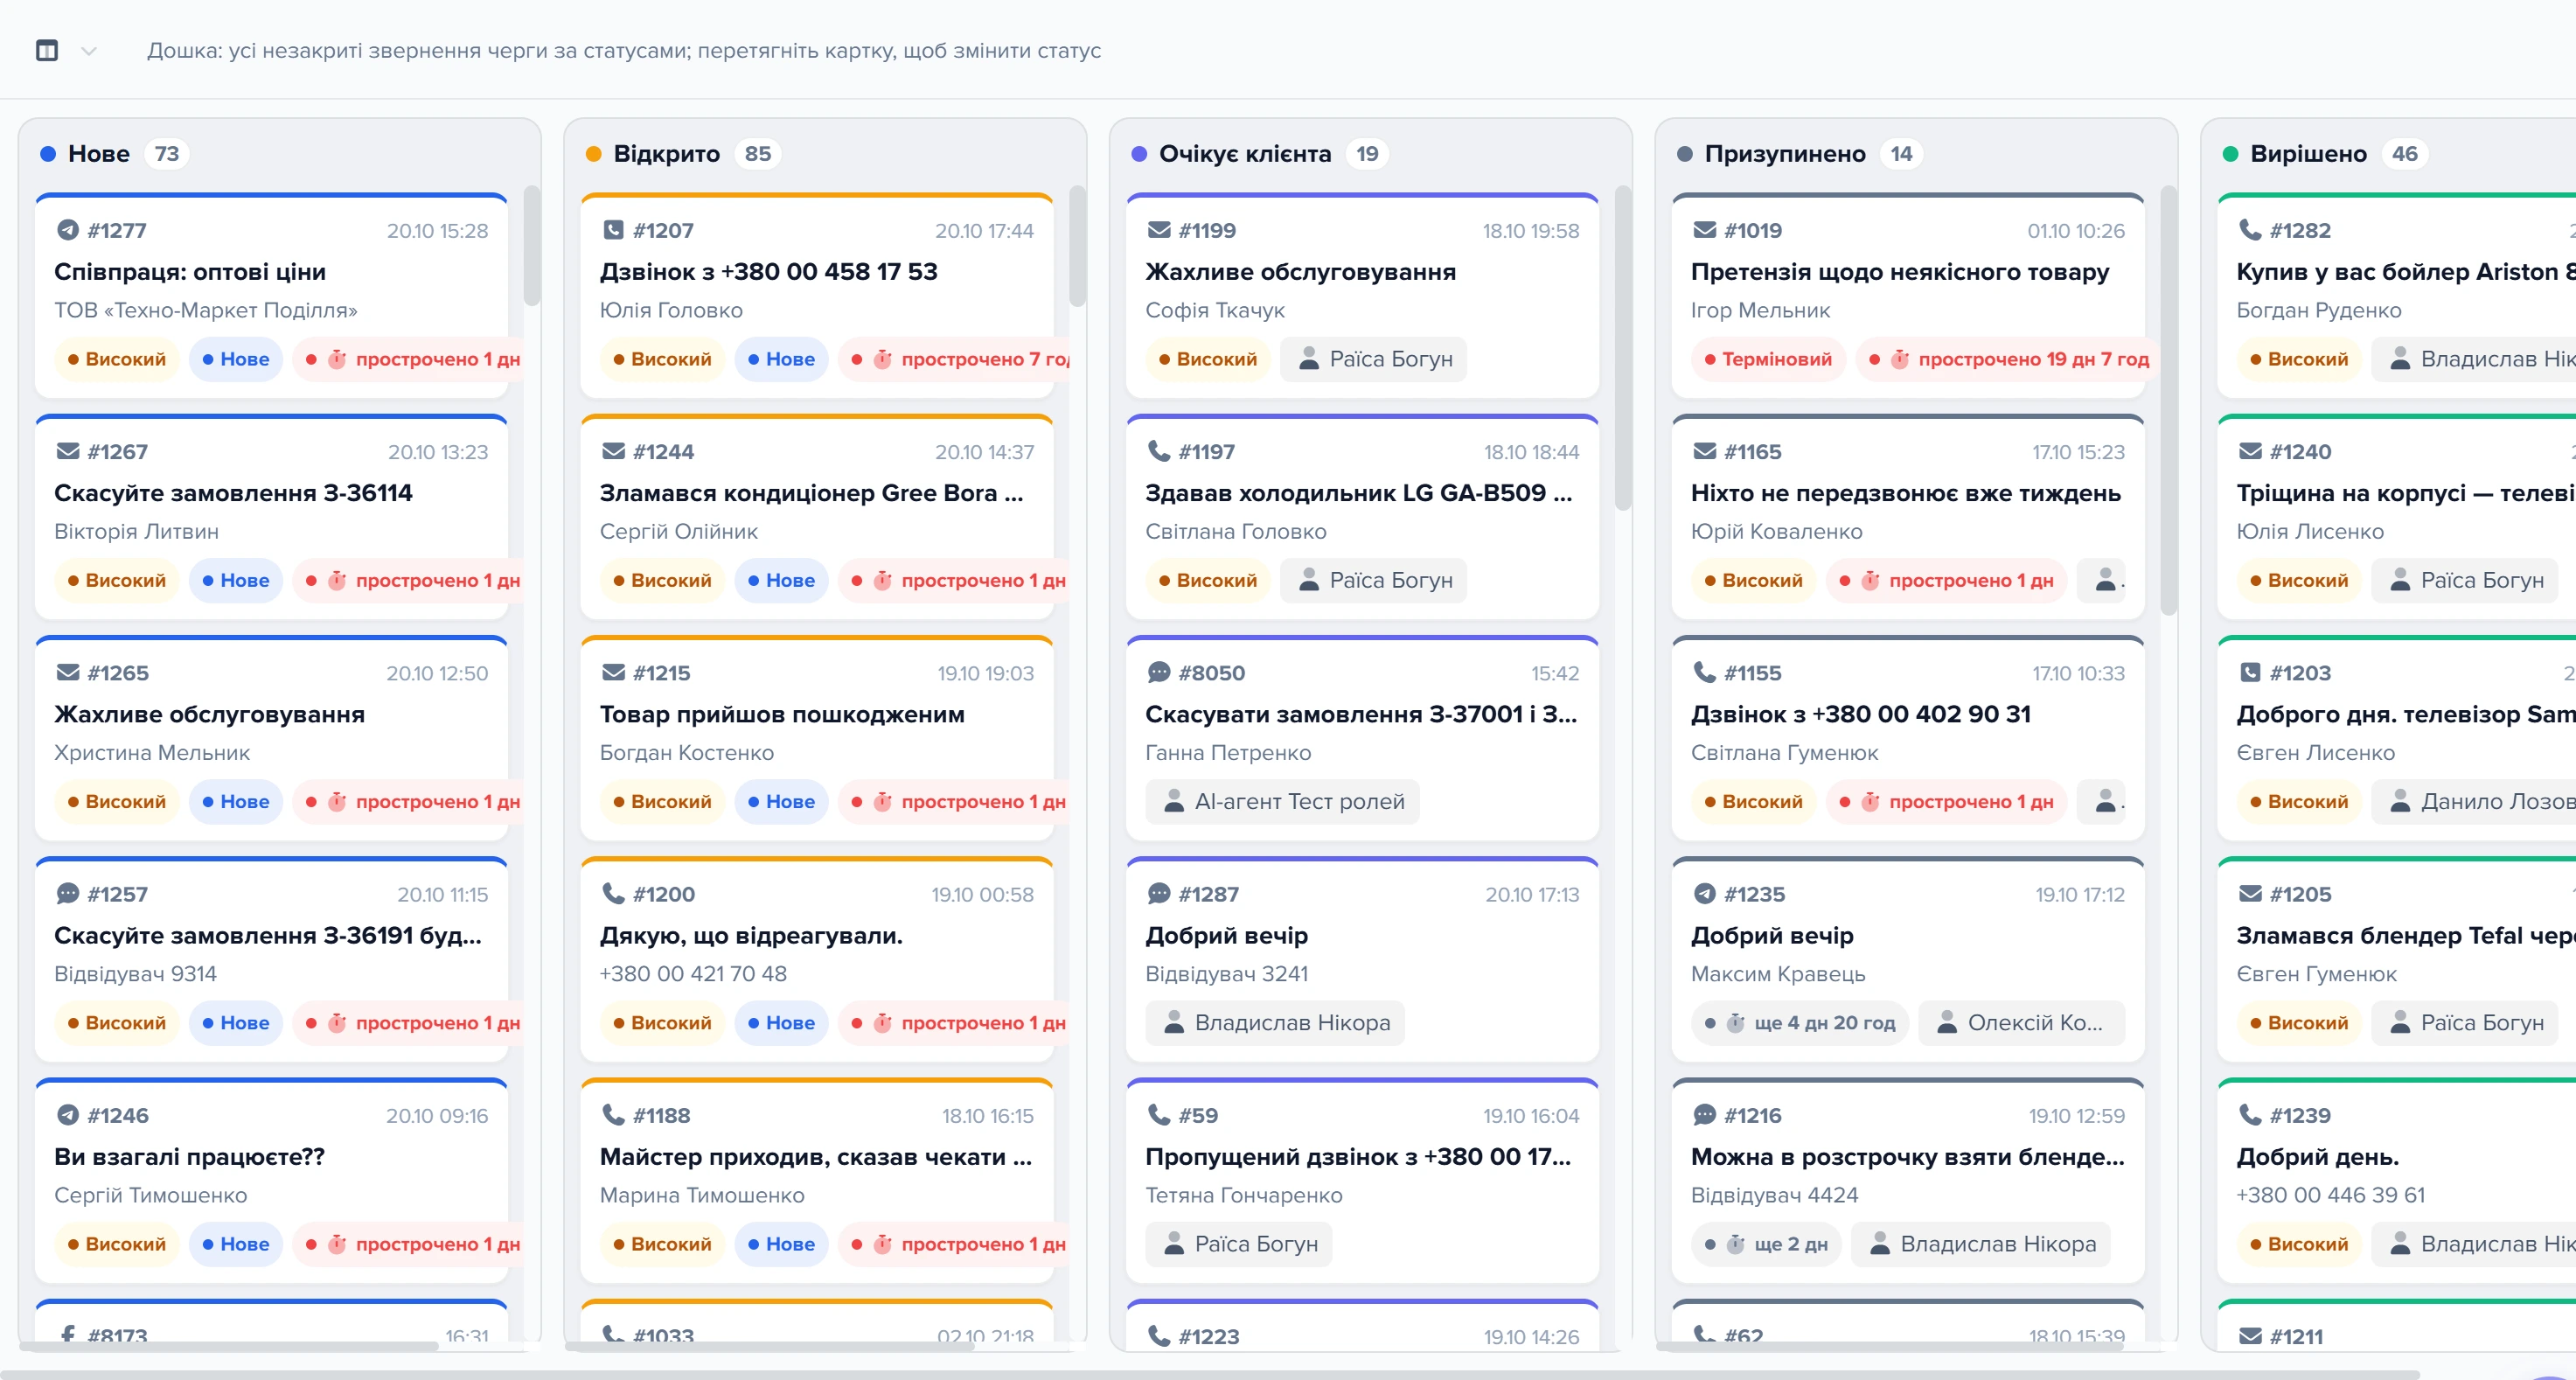Click 'Нове' column header

(99, 154)
